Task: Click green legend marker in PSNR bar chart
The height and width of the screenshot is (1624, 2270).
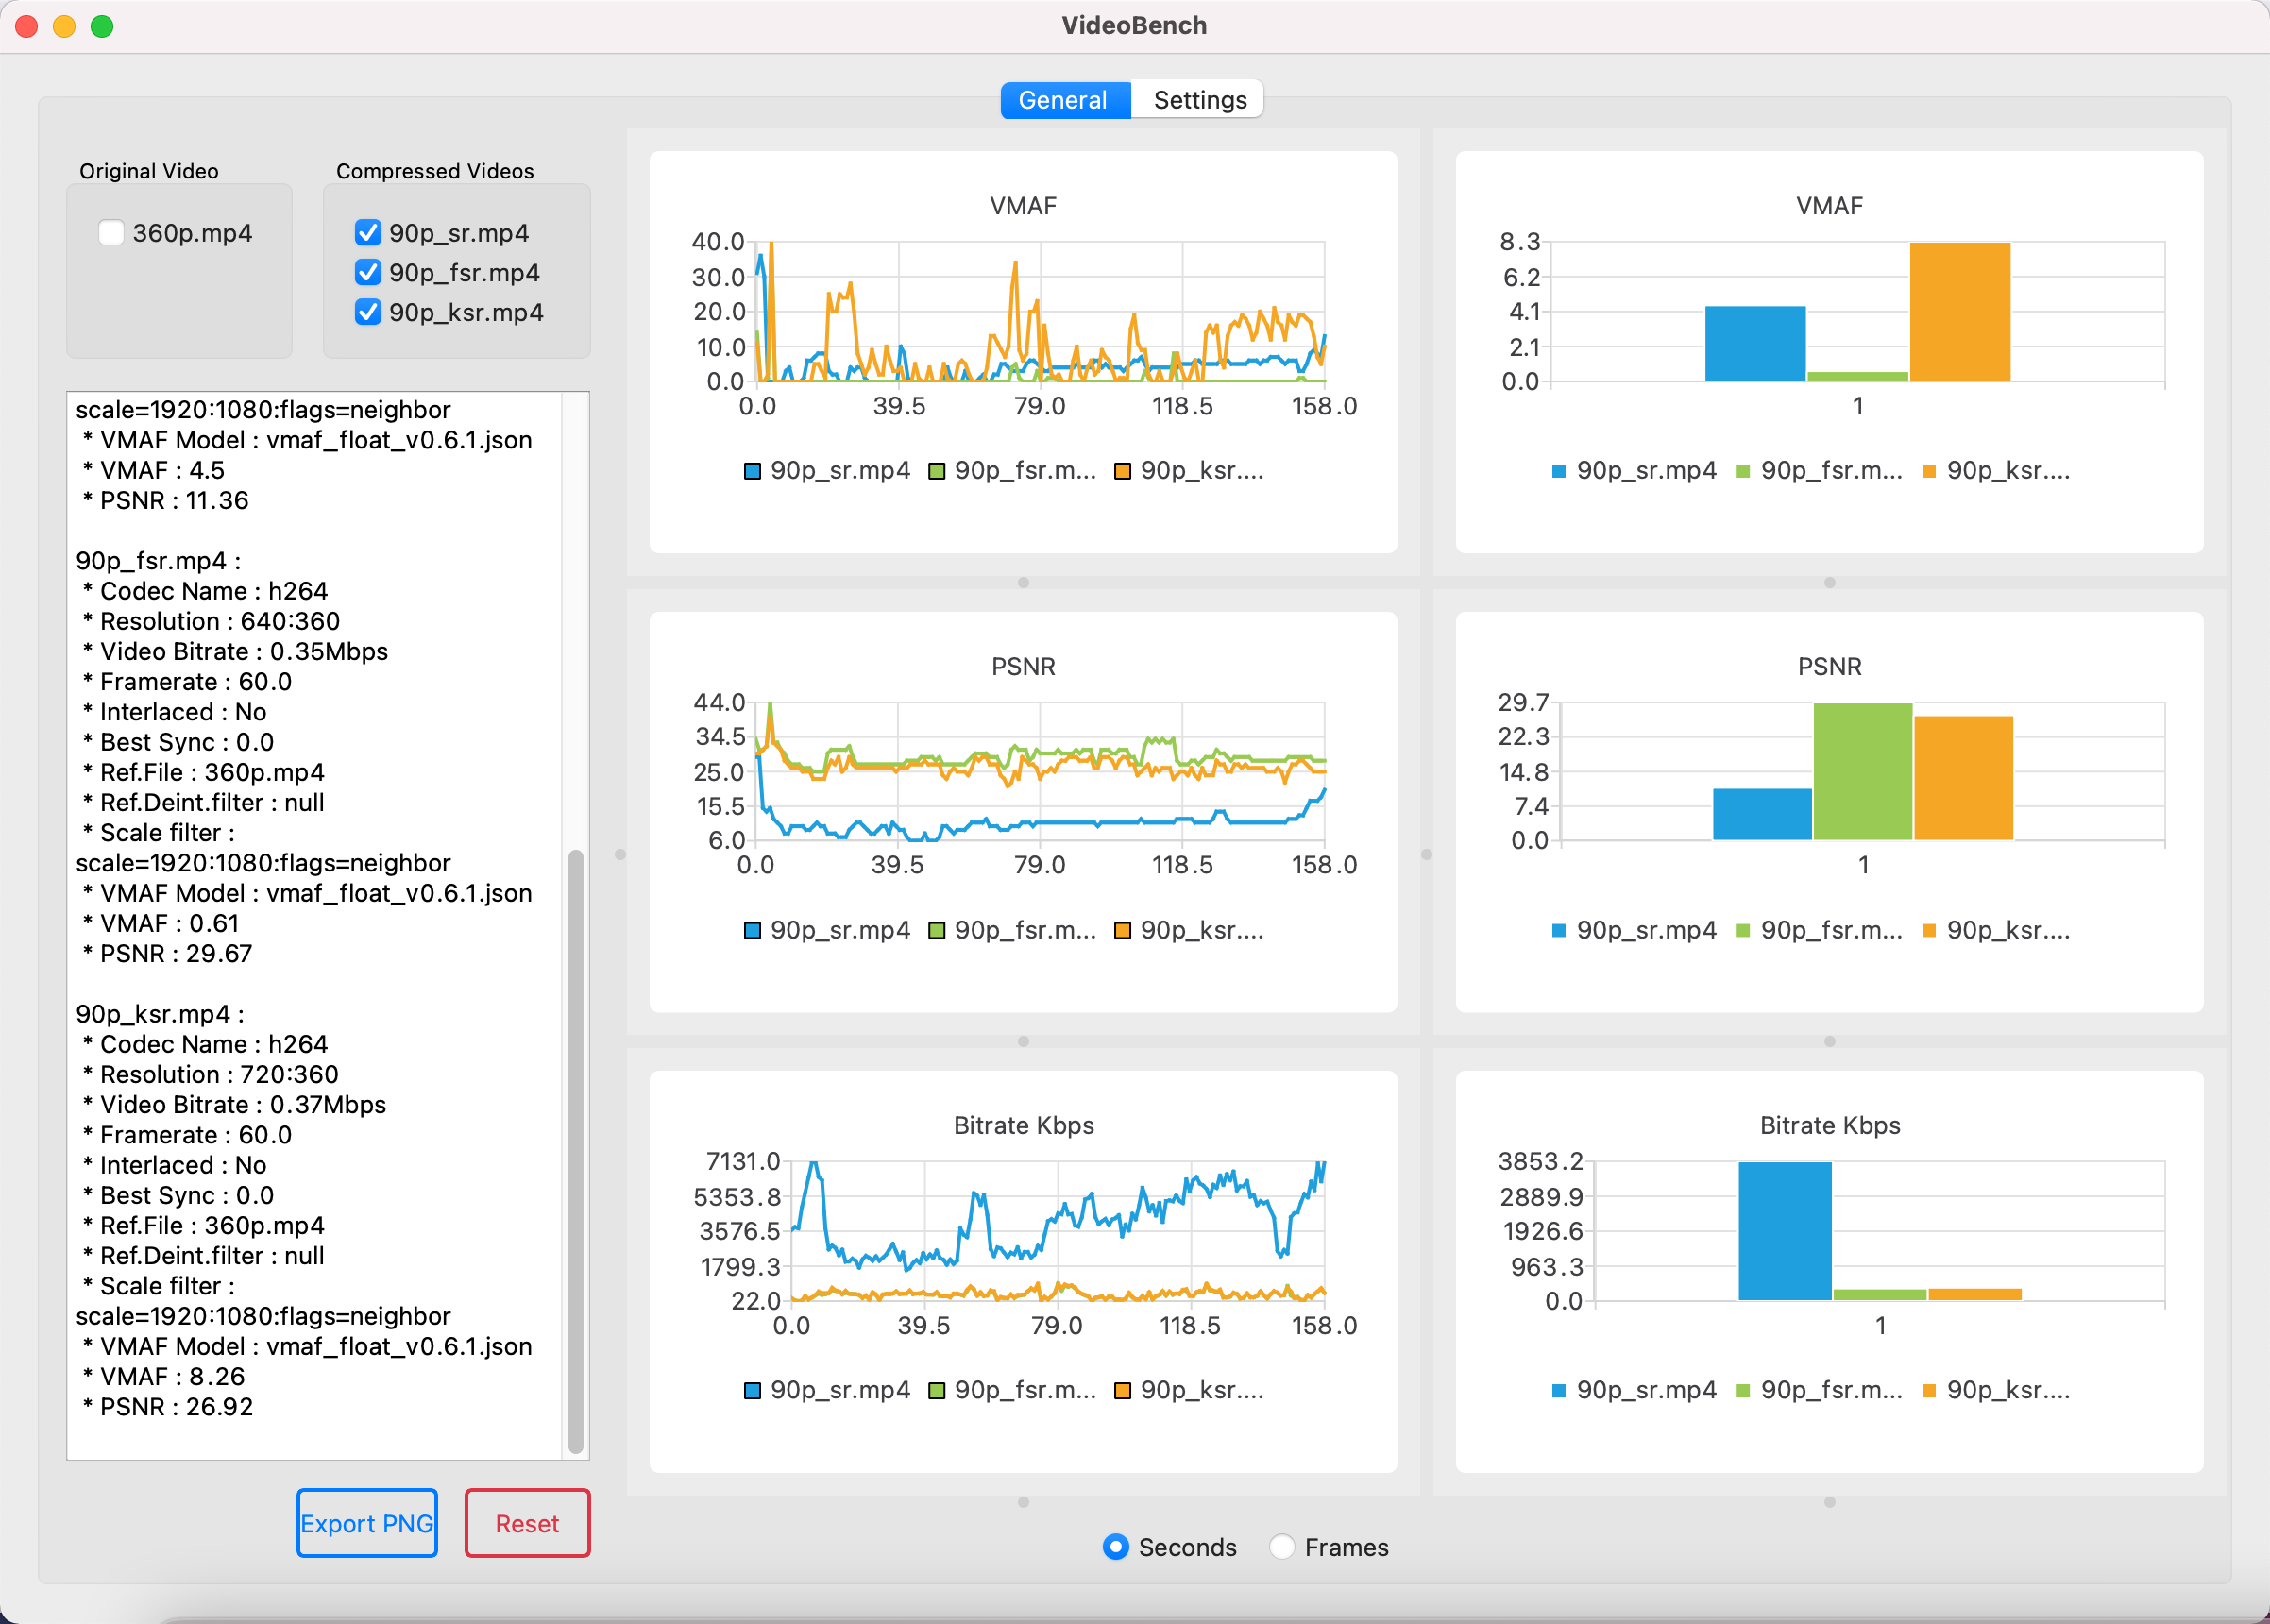Action: tap(1743, 931)
